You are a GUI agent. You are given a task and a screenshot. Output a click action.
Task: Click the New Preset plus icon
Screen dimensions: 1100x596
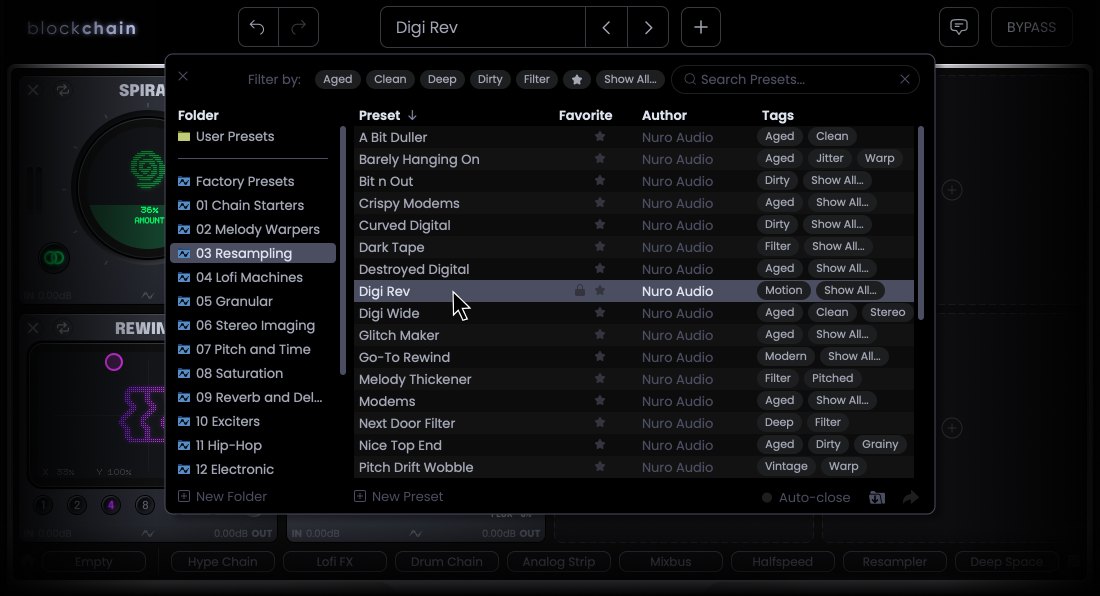360,496
